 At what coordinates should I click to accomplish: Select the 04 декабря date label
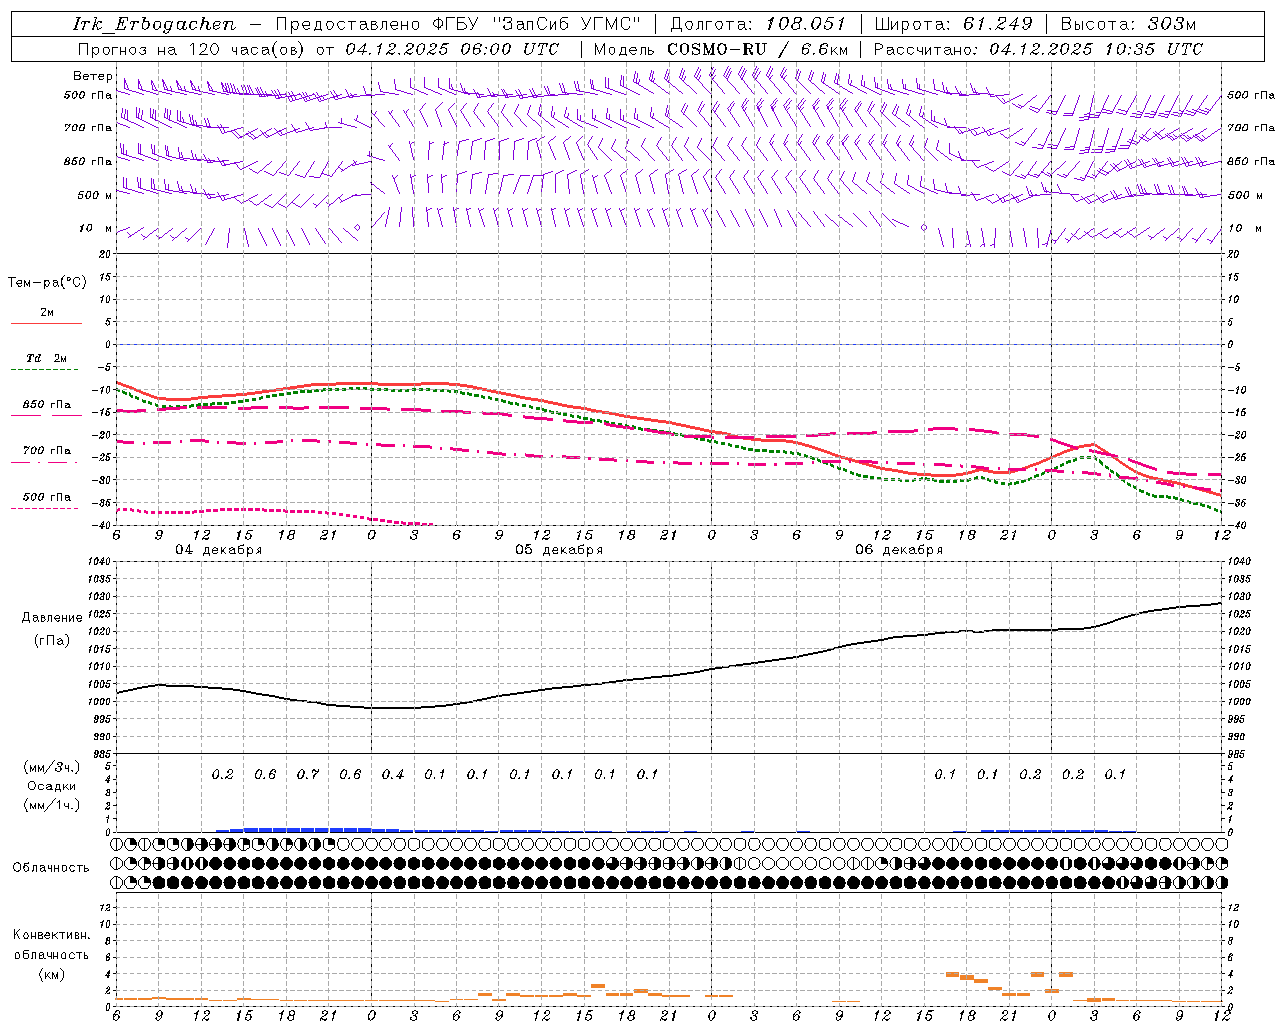click(x=219, y=550)
